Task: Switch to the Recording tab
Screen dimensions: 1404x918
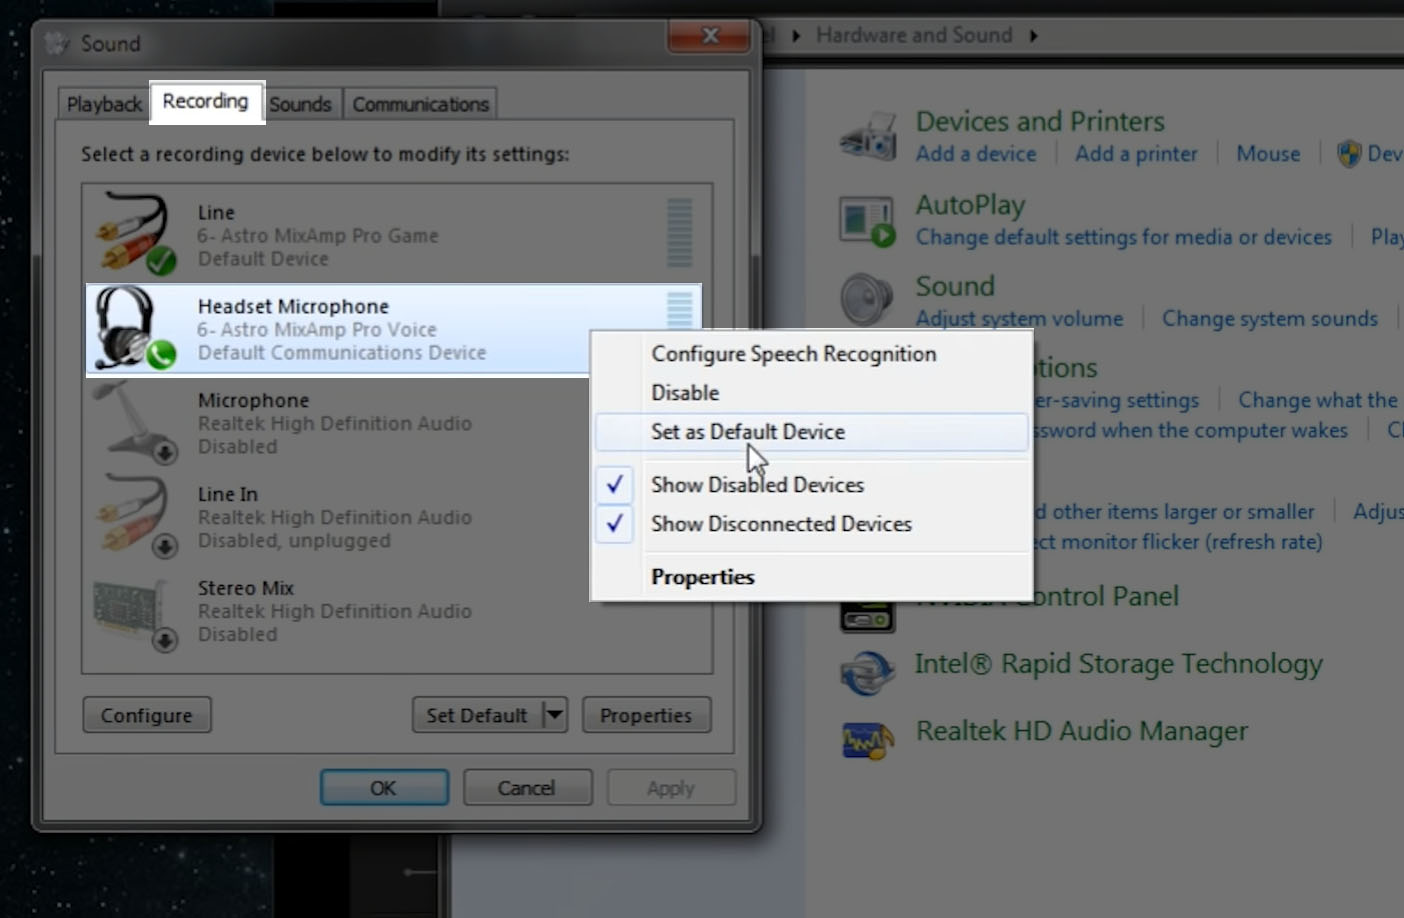Action: [206, 102]
